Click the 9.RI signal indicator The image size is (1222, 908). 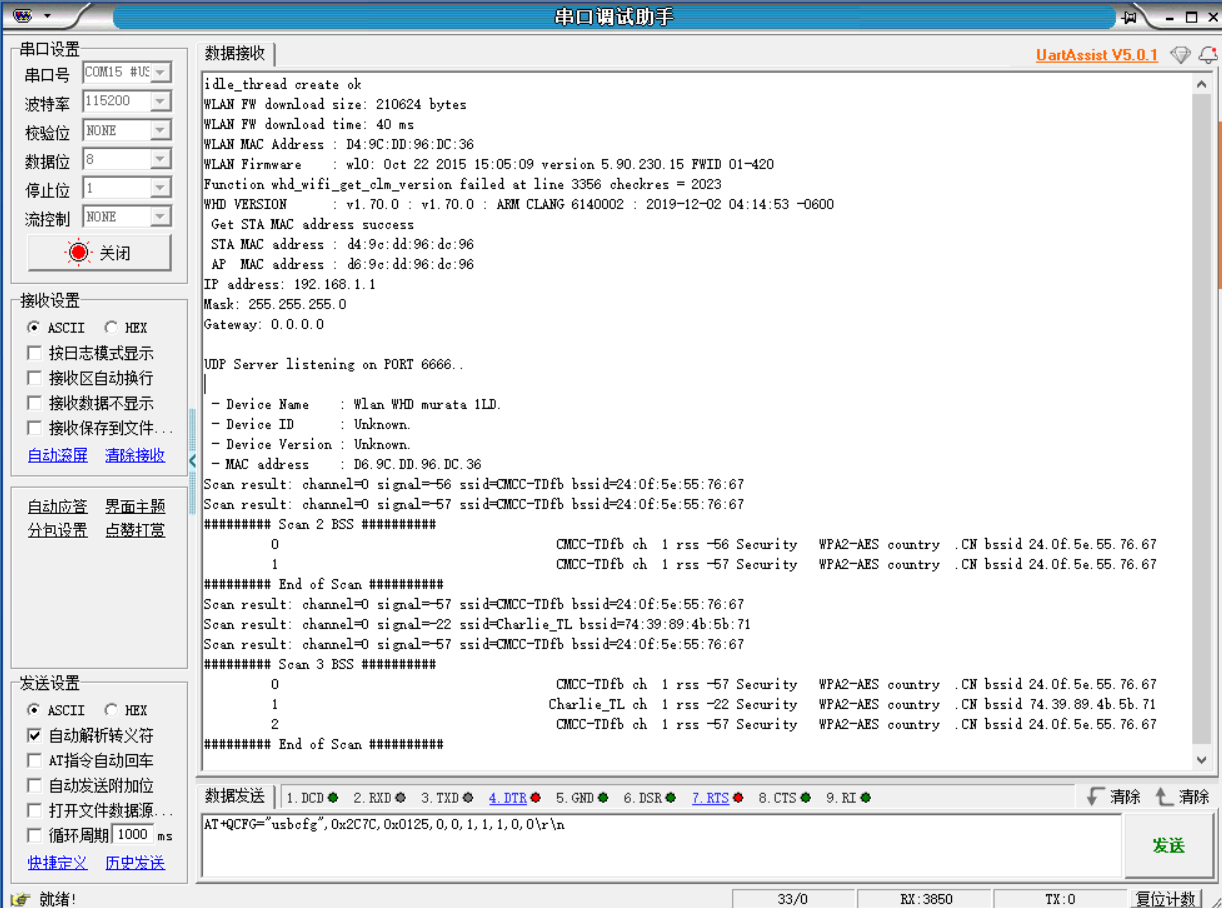[848, 798]
